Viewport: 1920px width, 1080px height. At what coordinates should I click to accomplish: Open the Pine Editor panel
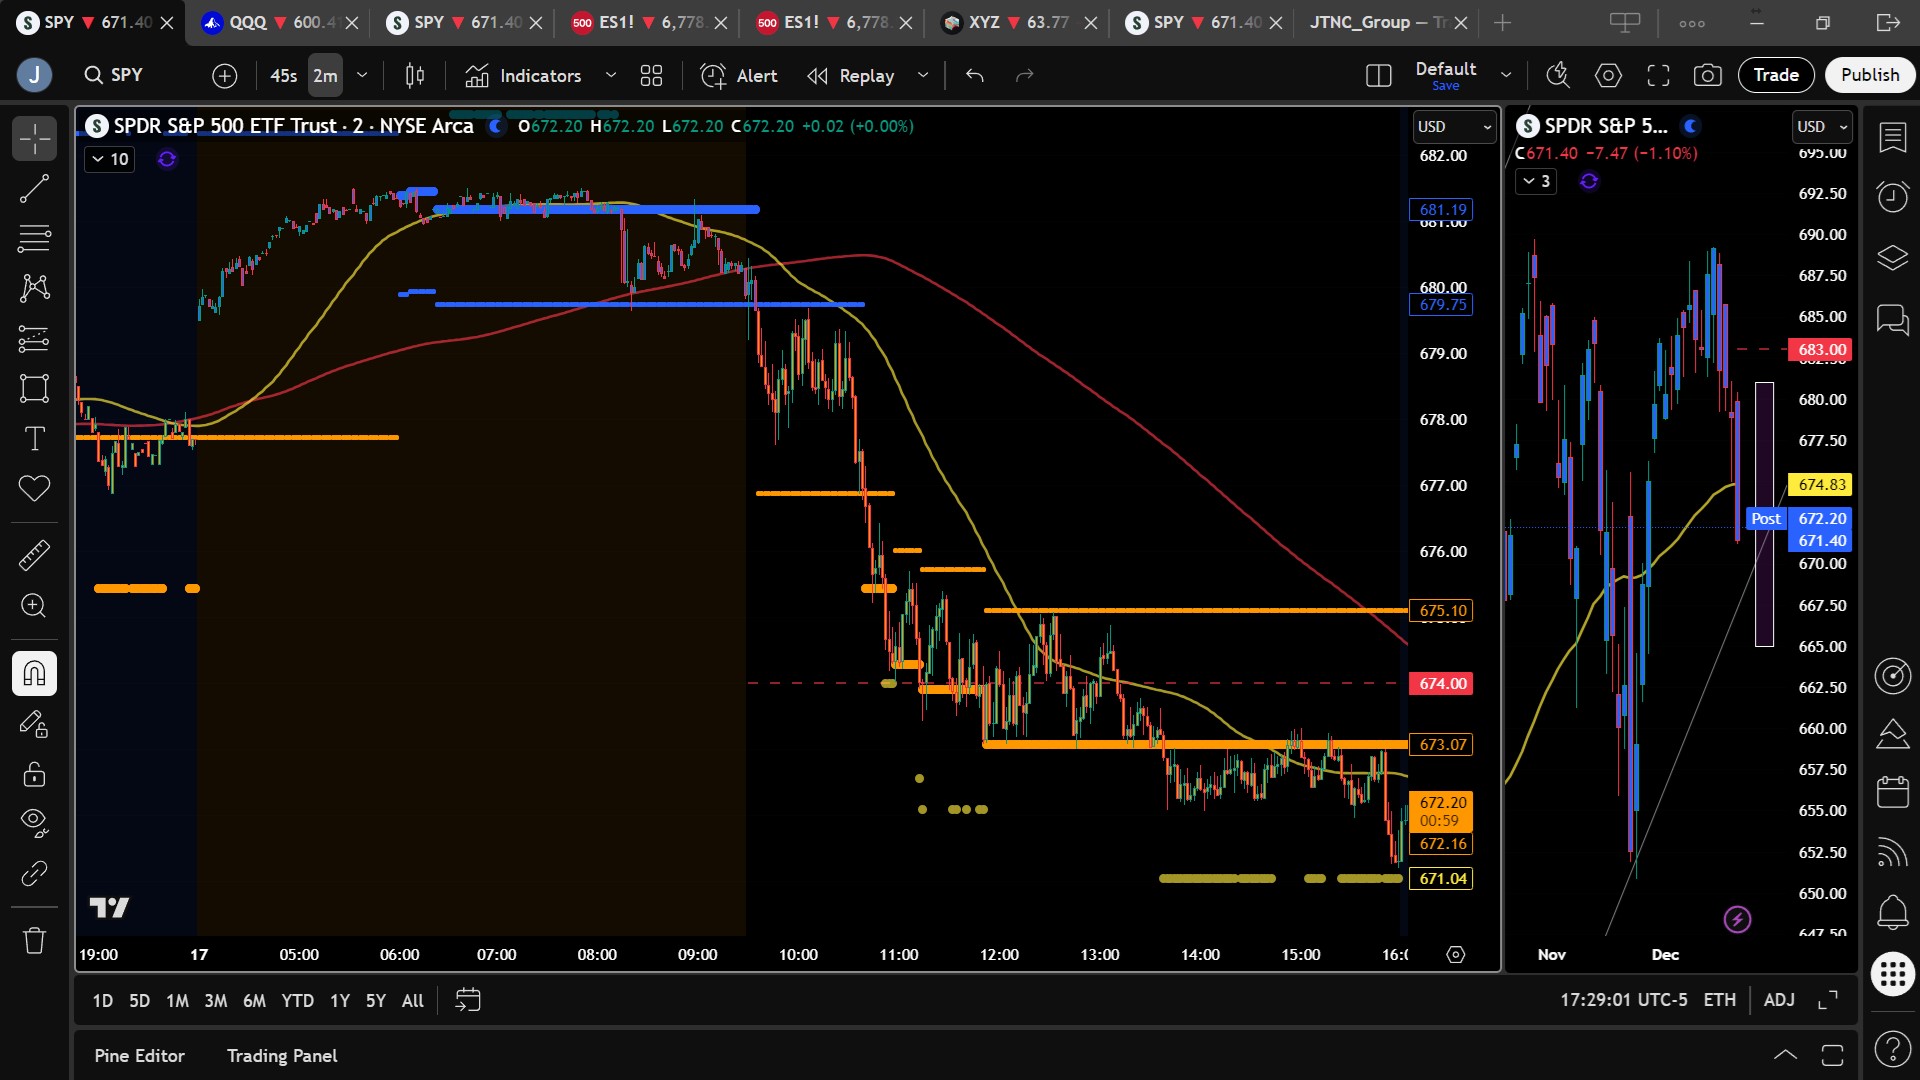pos(139,1055)
